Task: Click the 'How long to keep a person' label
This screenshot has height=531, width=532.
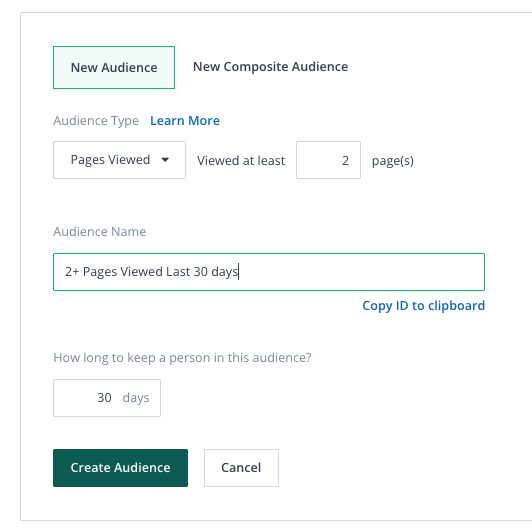Action: pyautogui.click(x=182, y=358)
